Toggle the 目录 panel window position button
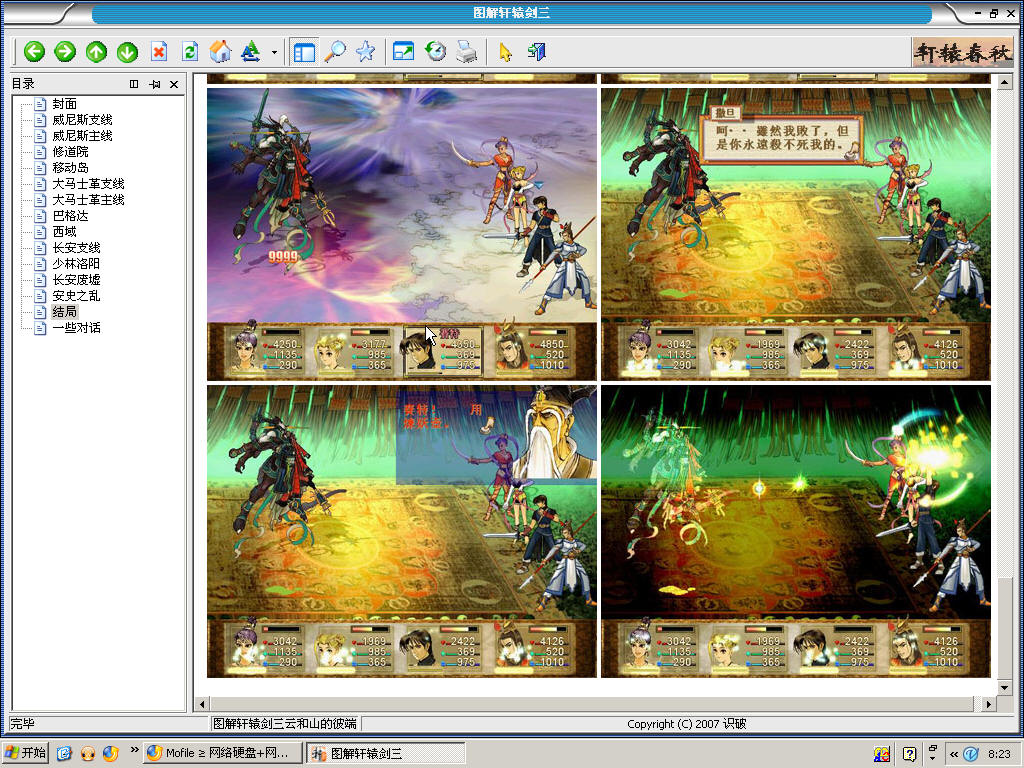The width and height of the screenshot is (1024, 768). coord(134,84)
